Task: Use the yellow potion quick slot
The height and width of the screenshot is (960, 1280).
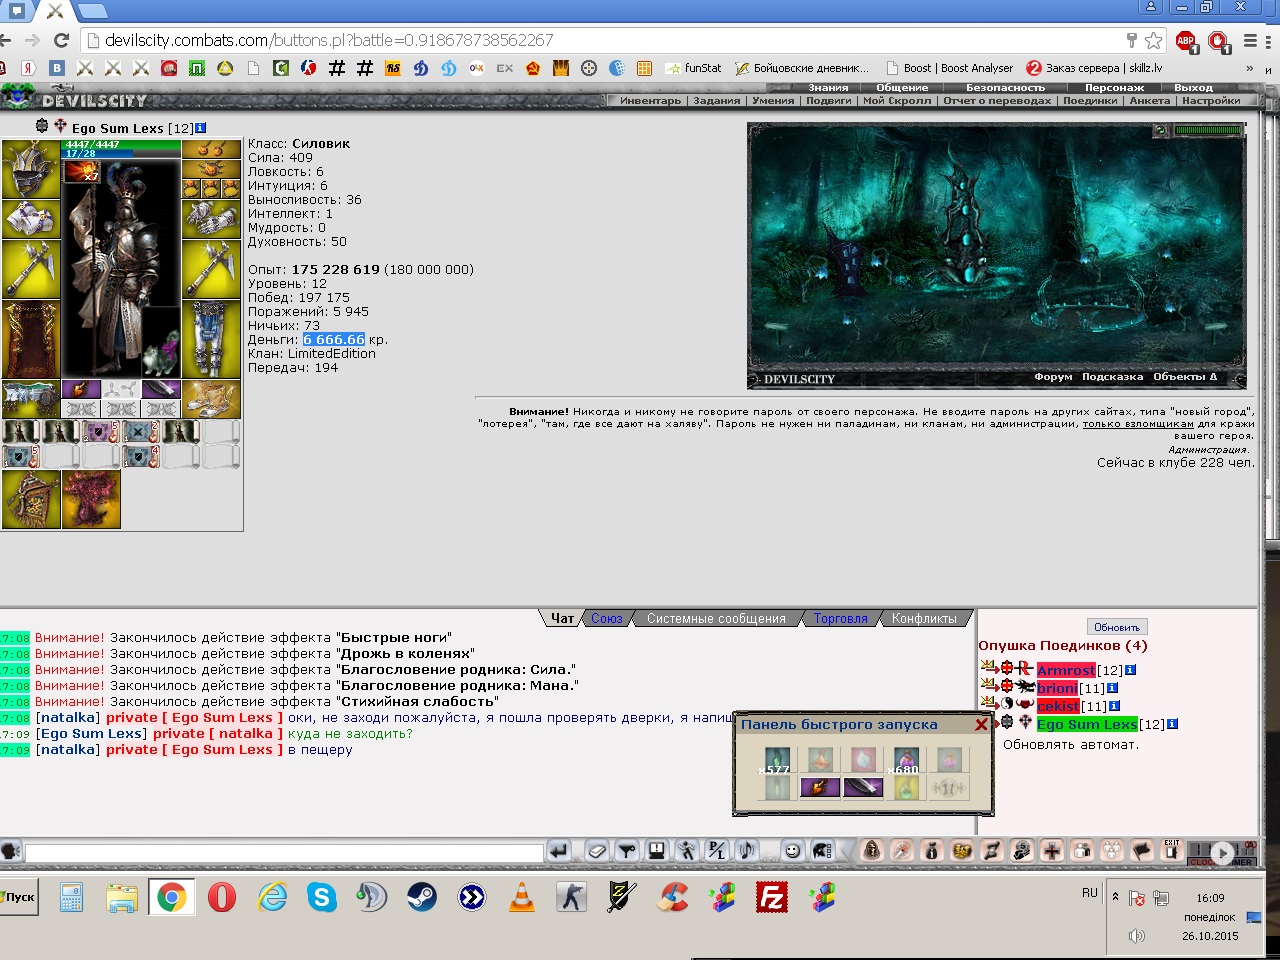Action: coord(906,787)
